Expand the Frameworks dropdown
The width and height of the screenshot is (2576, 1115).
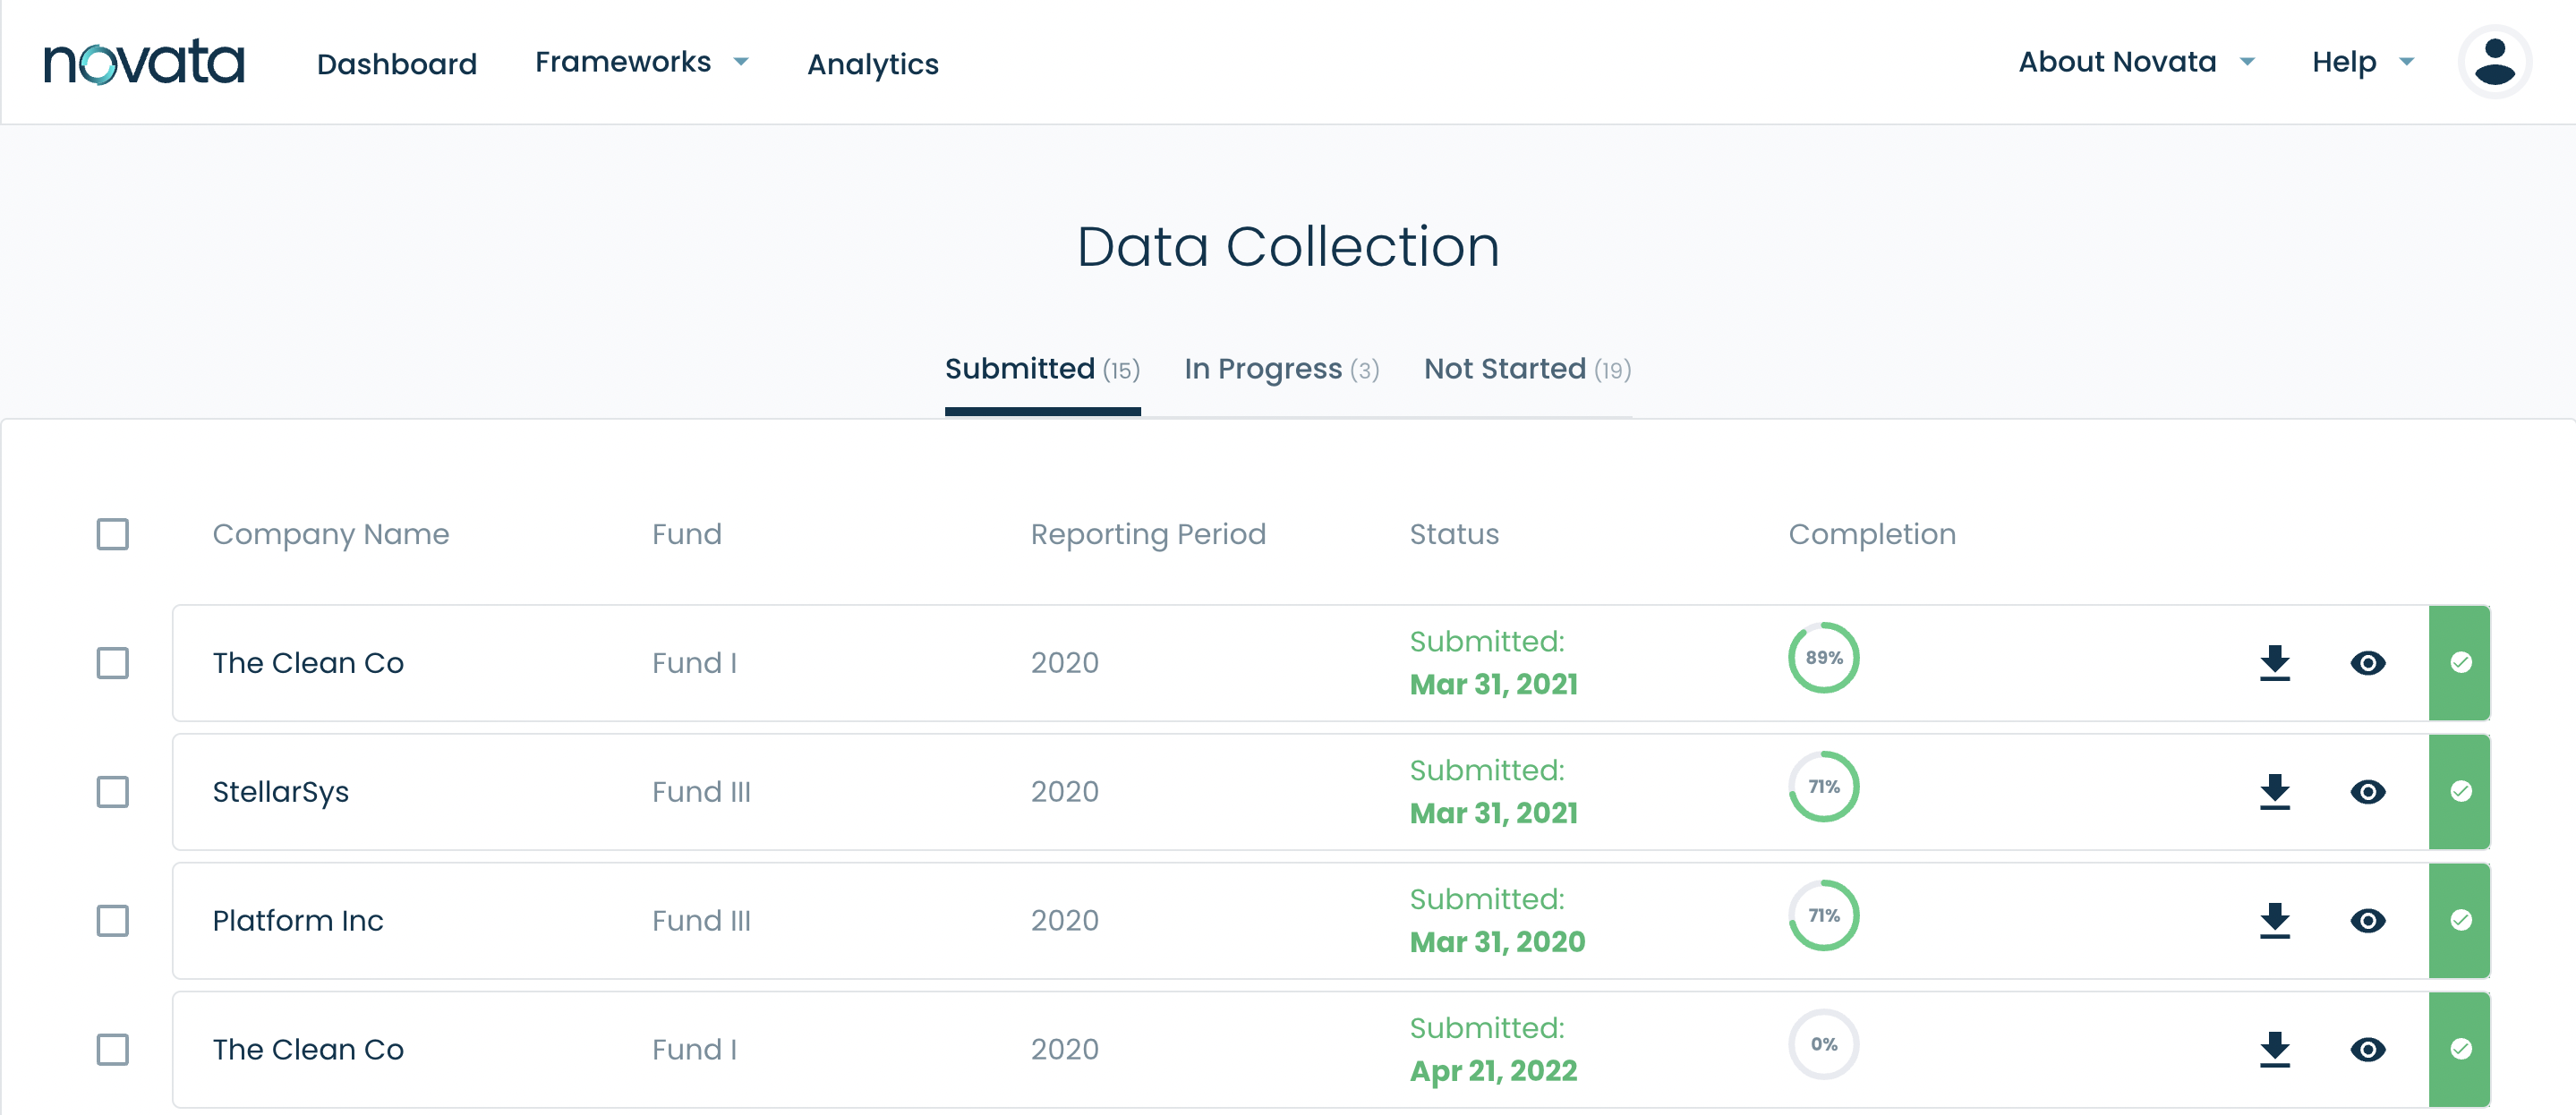tap(640, 62)
